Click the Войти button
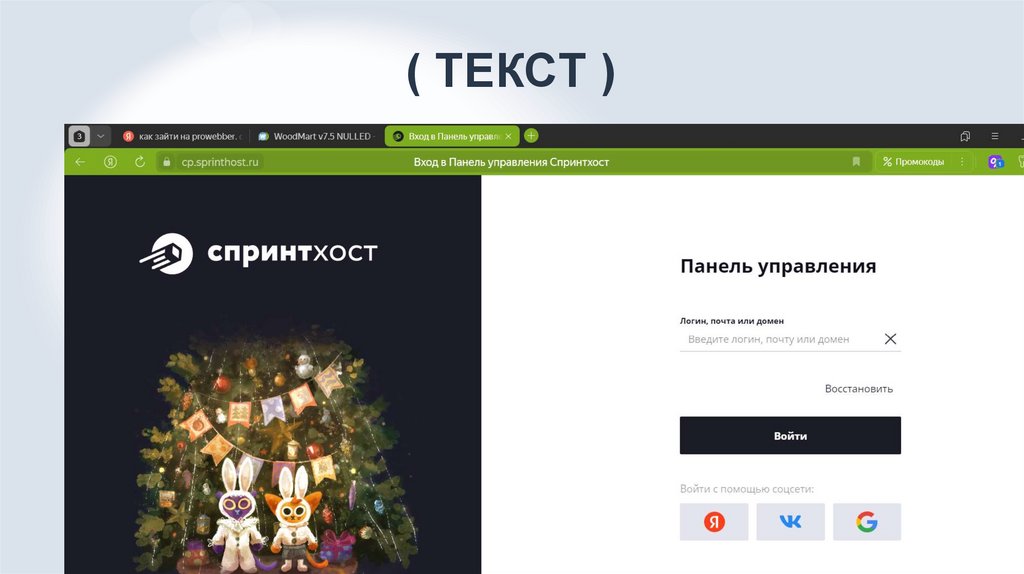1024x574 pixels. point(790,436)
